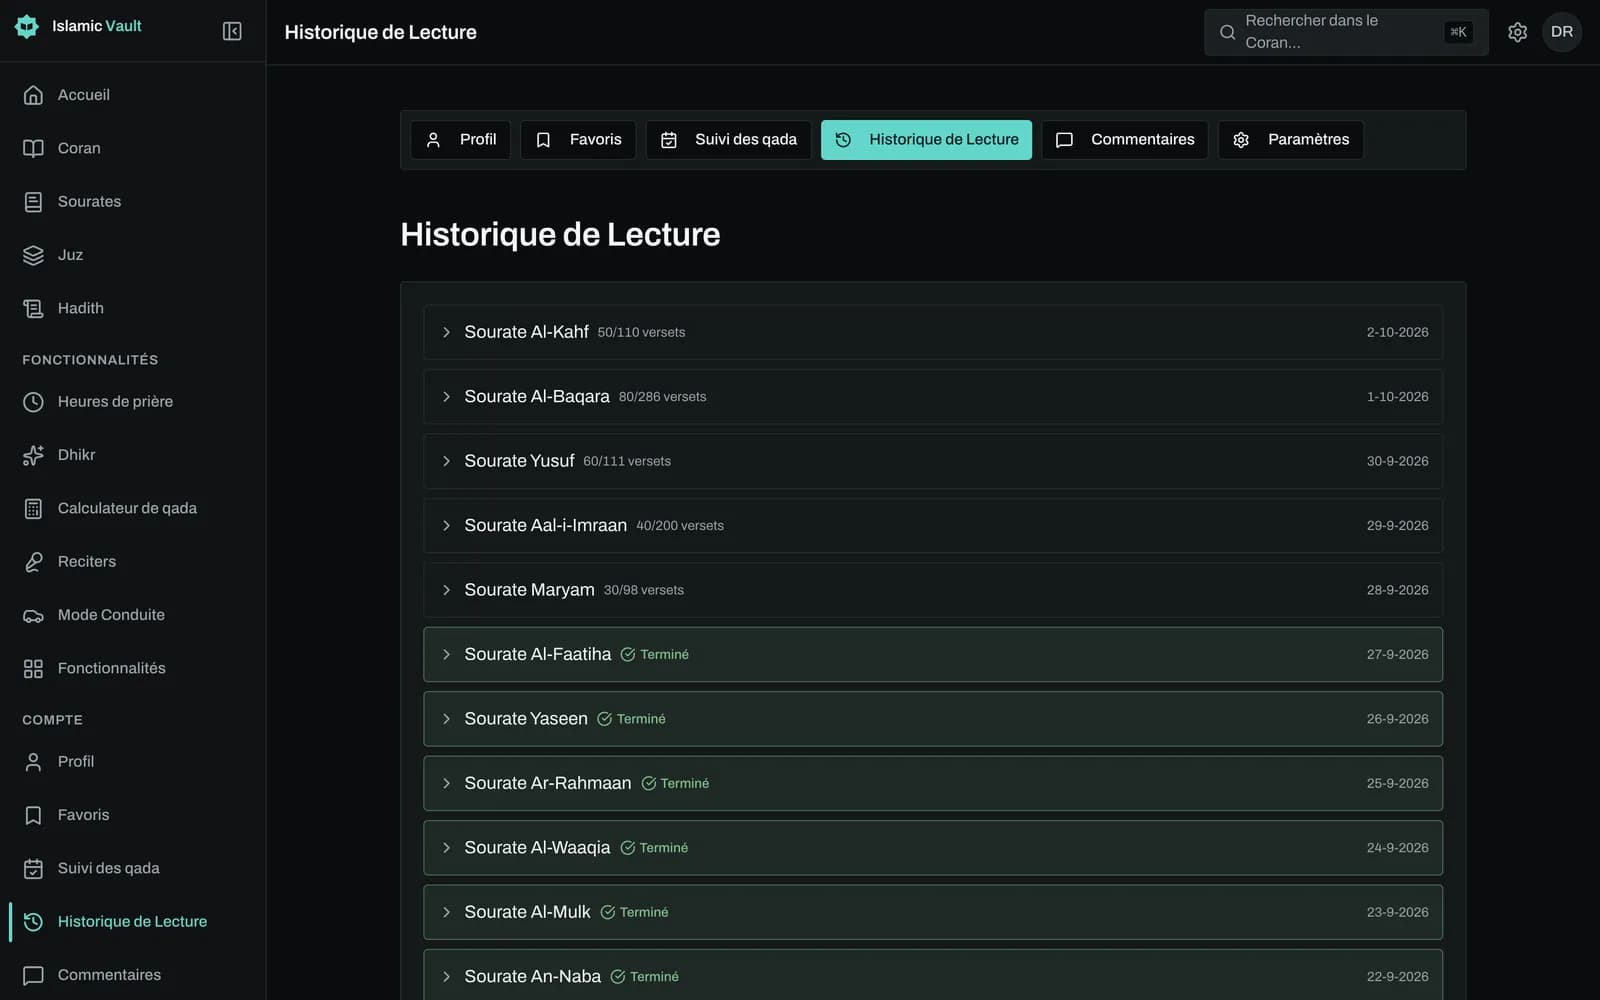This screenshot has height=1000, width=1600.
Task: Click the Sourate Yaseen row title
Action: tap(526, 719)
